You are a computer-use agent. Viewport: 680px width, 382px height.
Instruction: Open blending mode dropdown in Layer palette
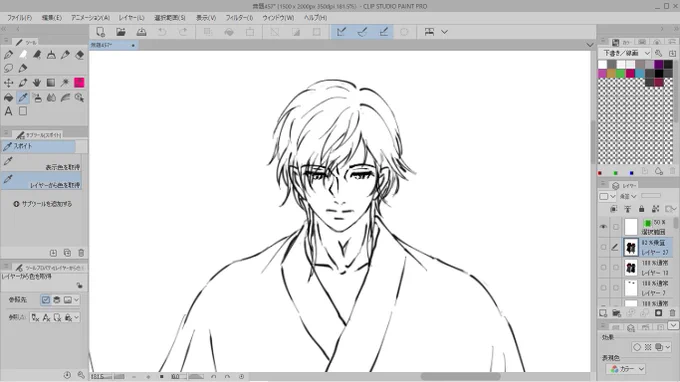click(x=628, y=196)
